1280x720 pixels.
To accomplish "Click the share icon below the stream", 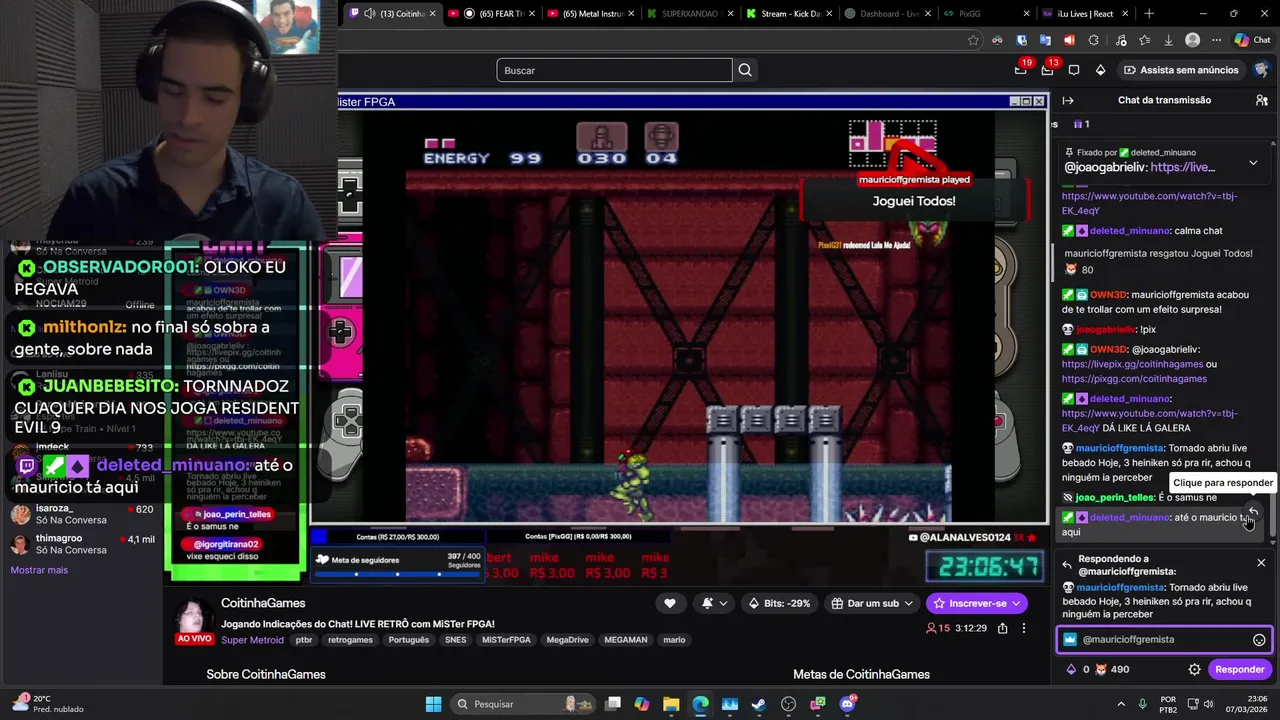I will (1002, 628).
